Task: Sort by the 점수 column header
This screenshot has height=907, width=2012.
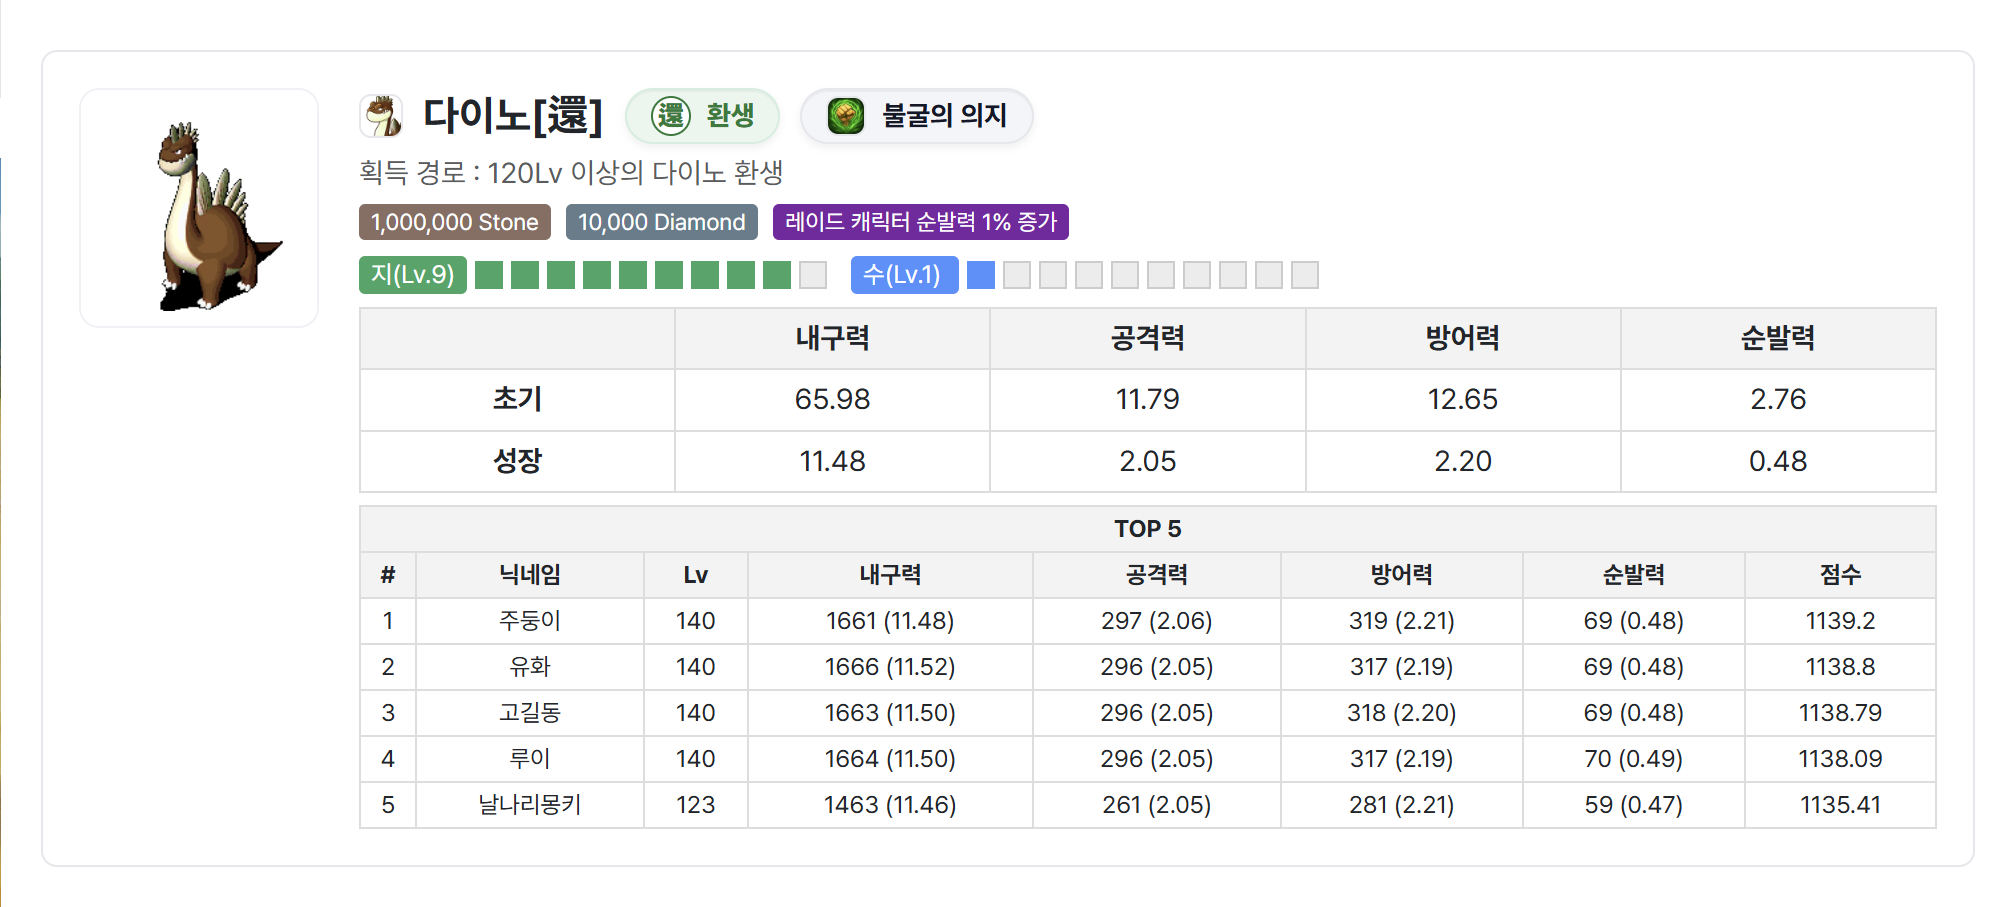Action: point(1839,575)
